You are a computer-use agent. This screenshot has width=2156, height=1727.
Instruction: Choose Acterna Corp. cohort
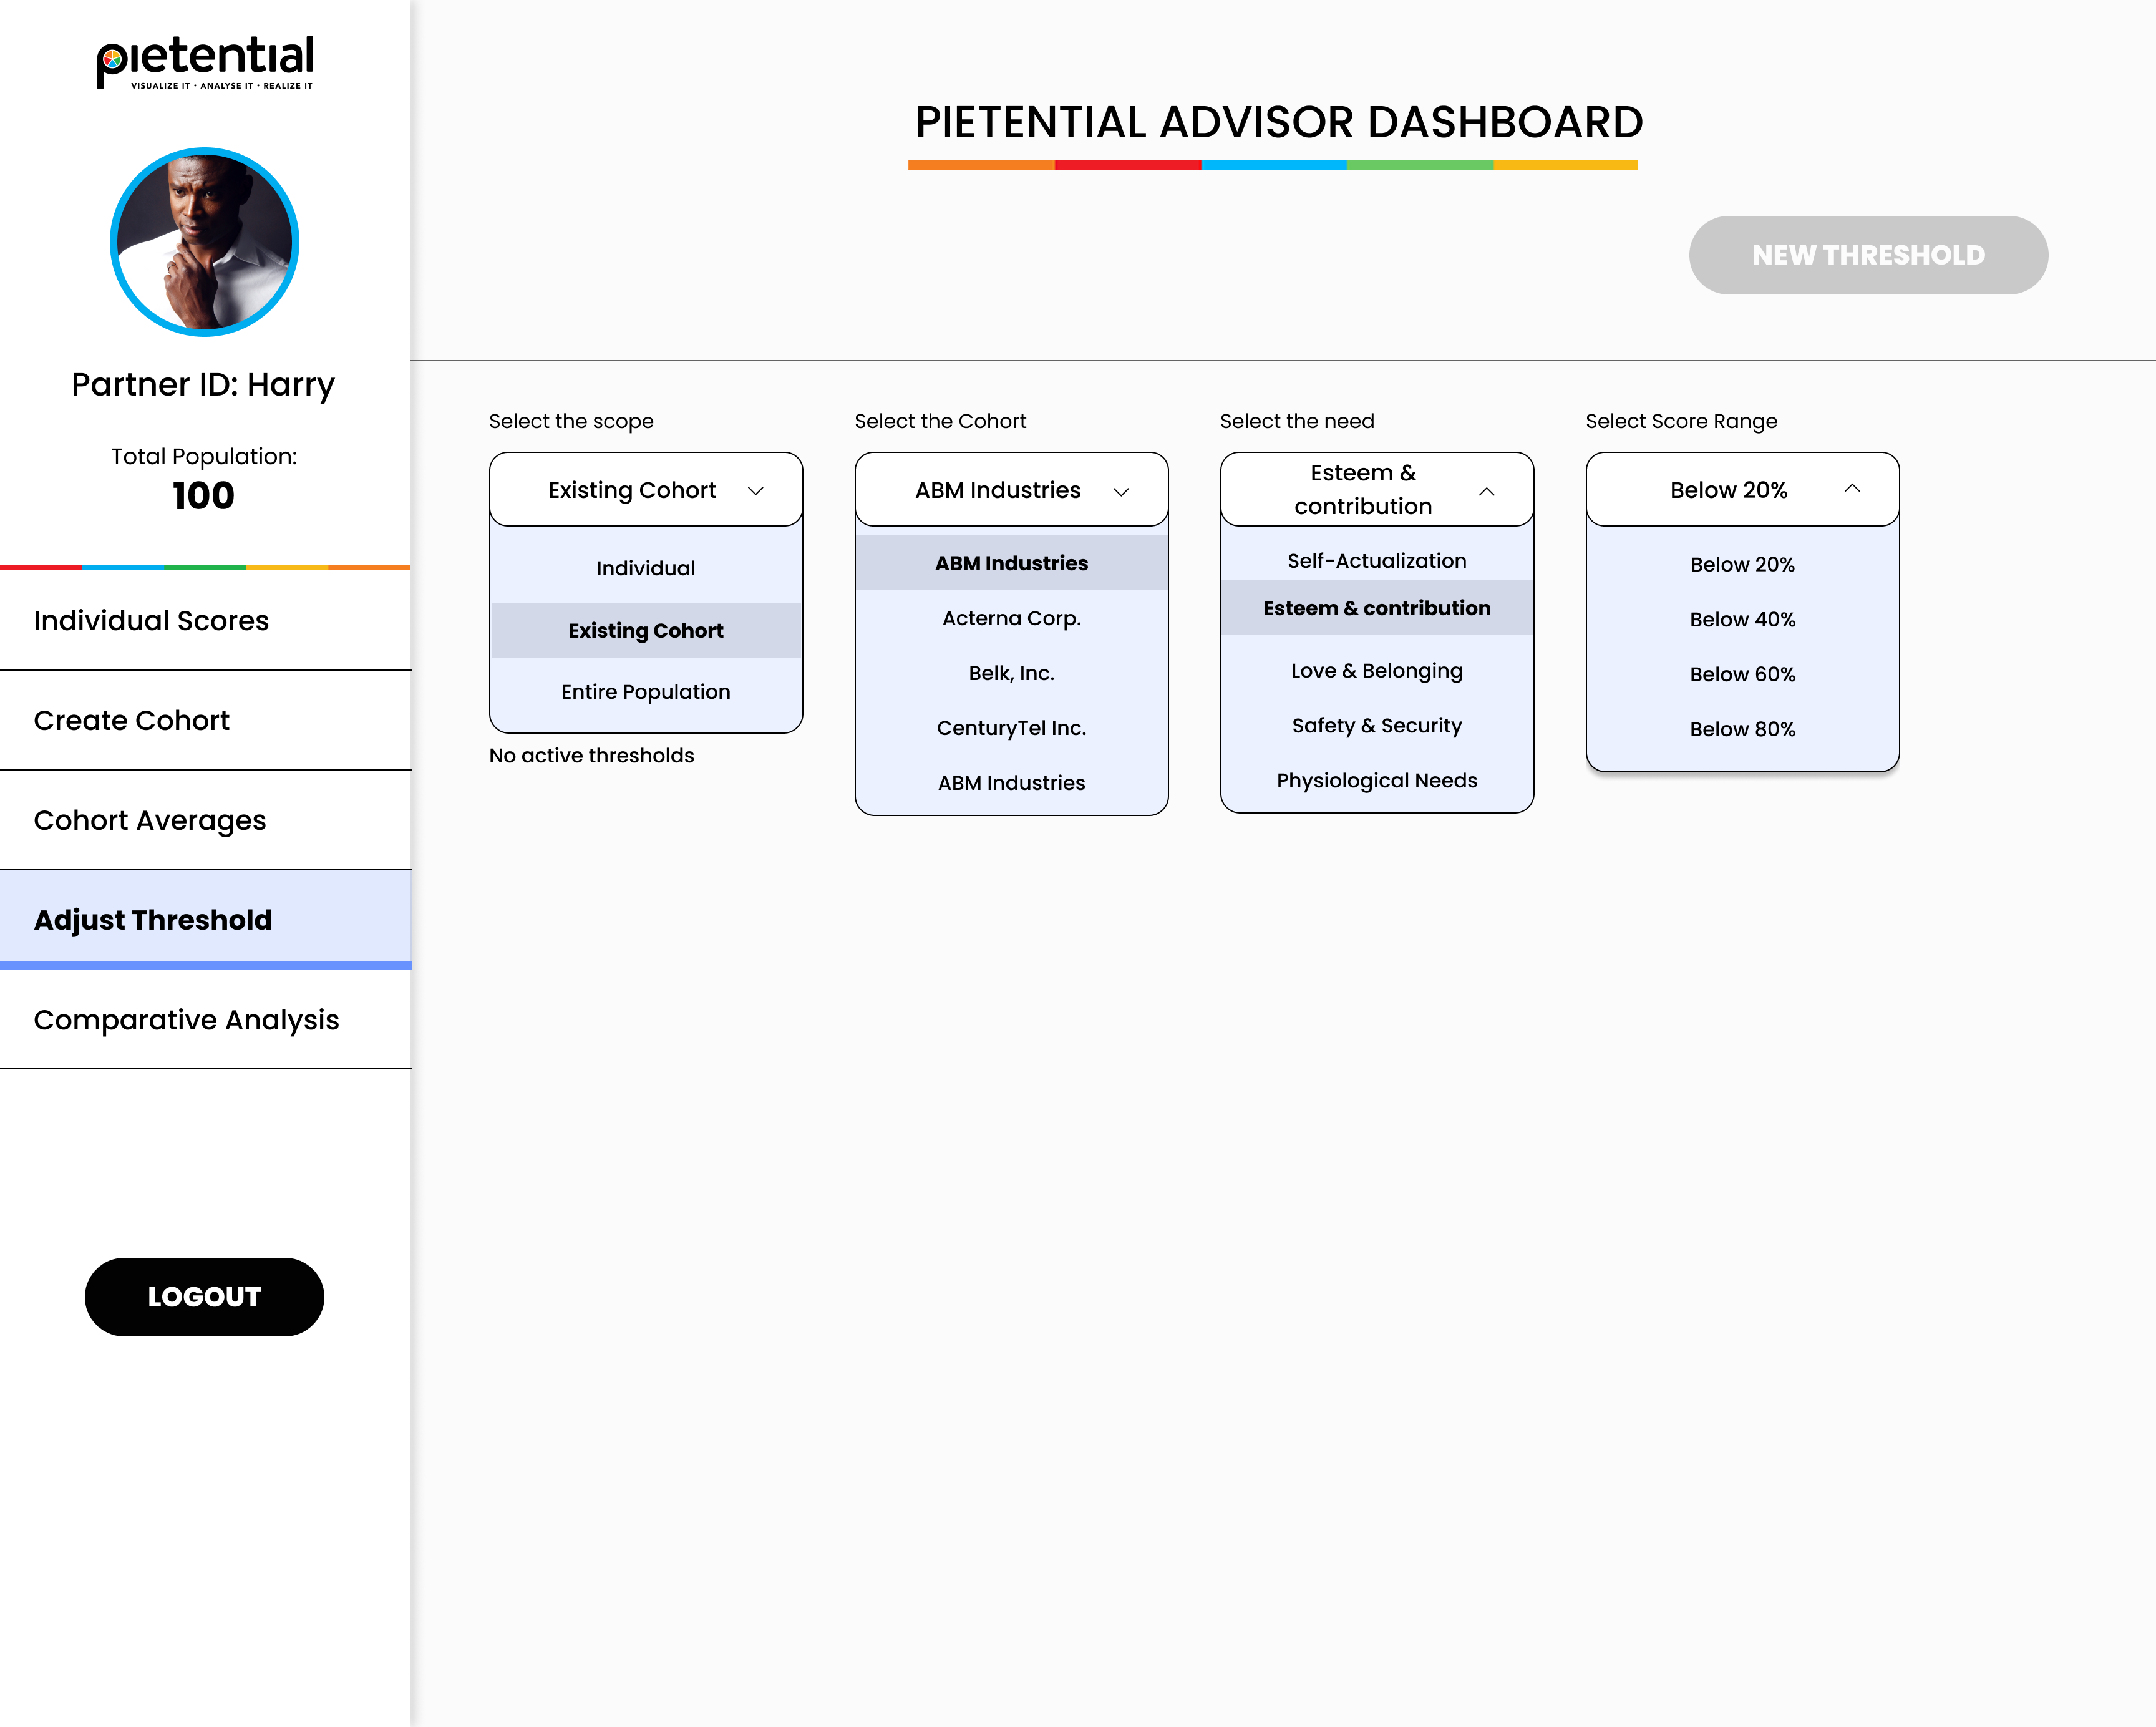[x=1011, y=618]
